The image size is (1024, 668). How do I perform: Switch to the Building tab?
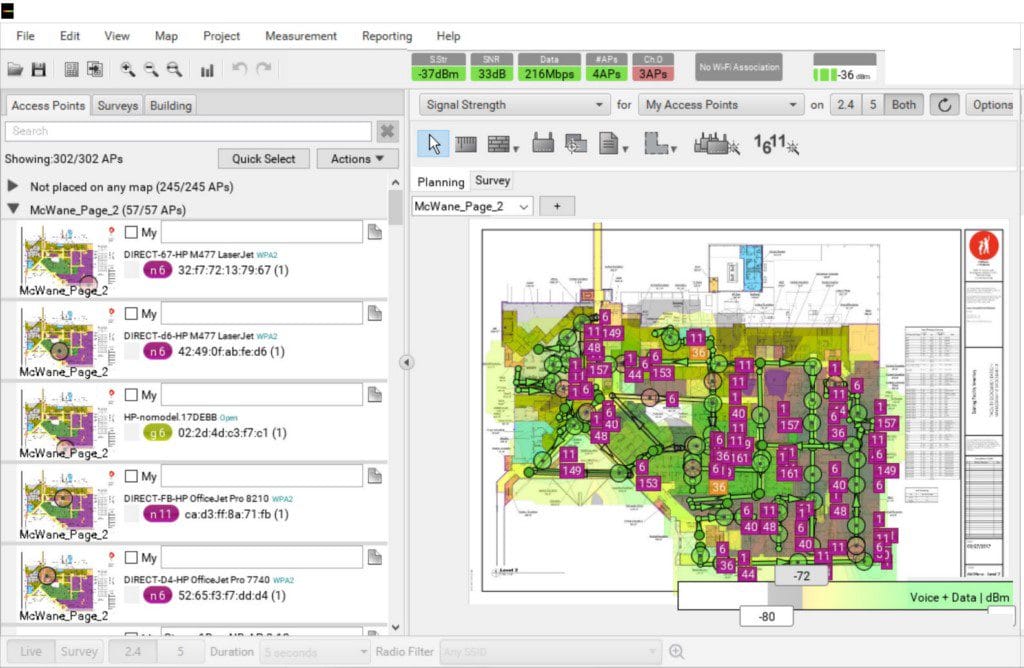170,105
